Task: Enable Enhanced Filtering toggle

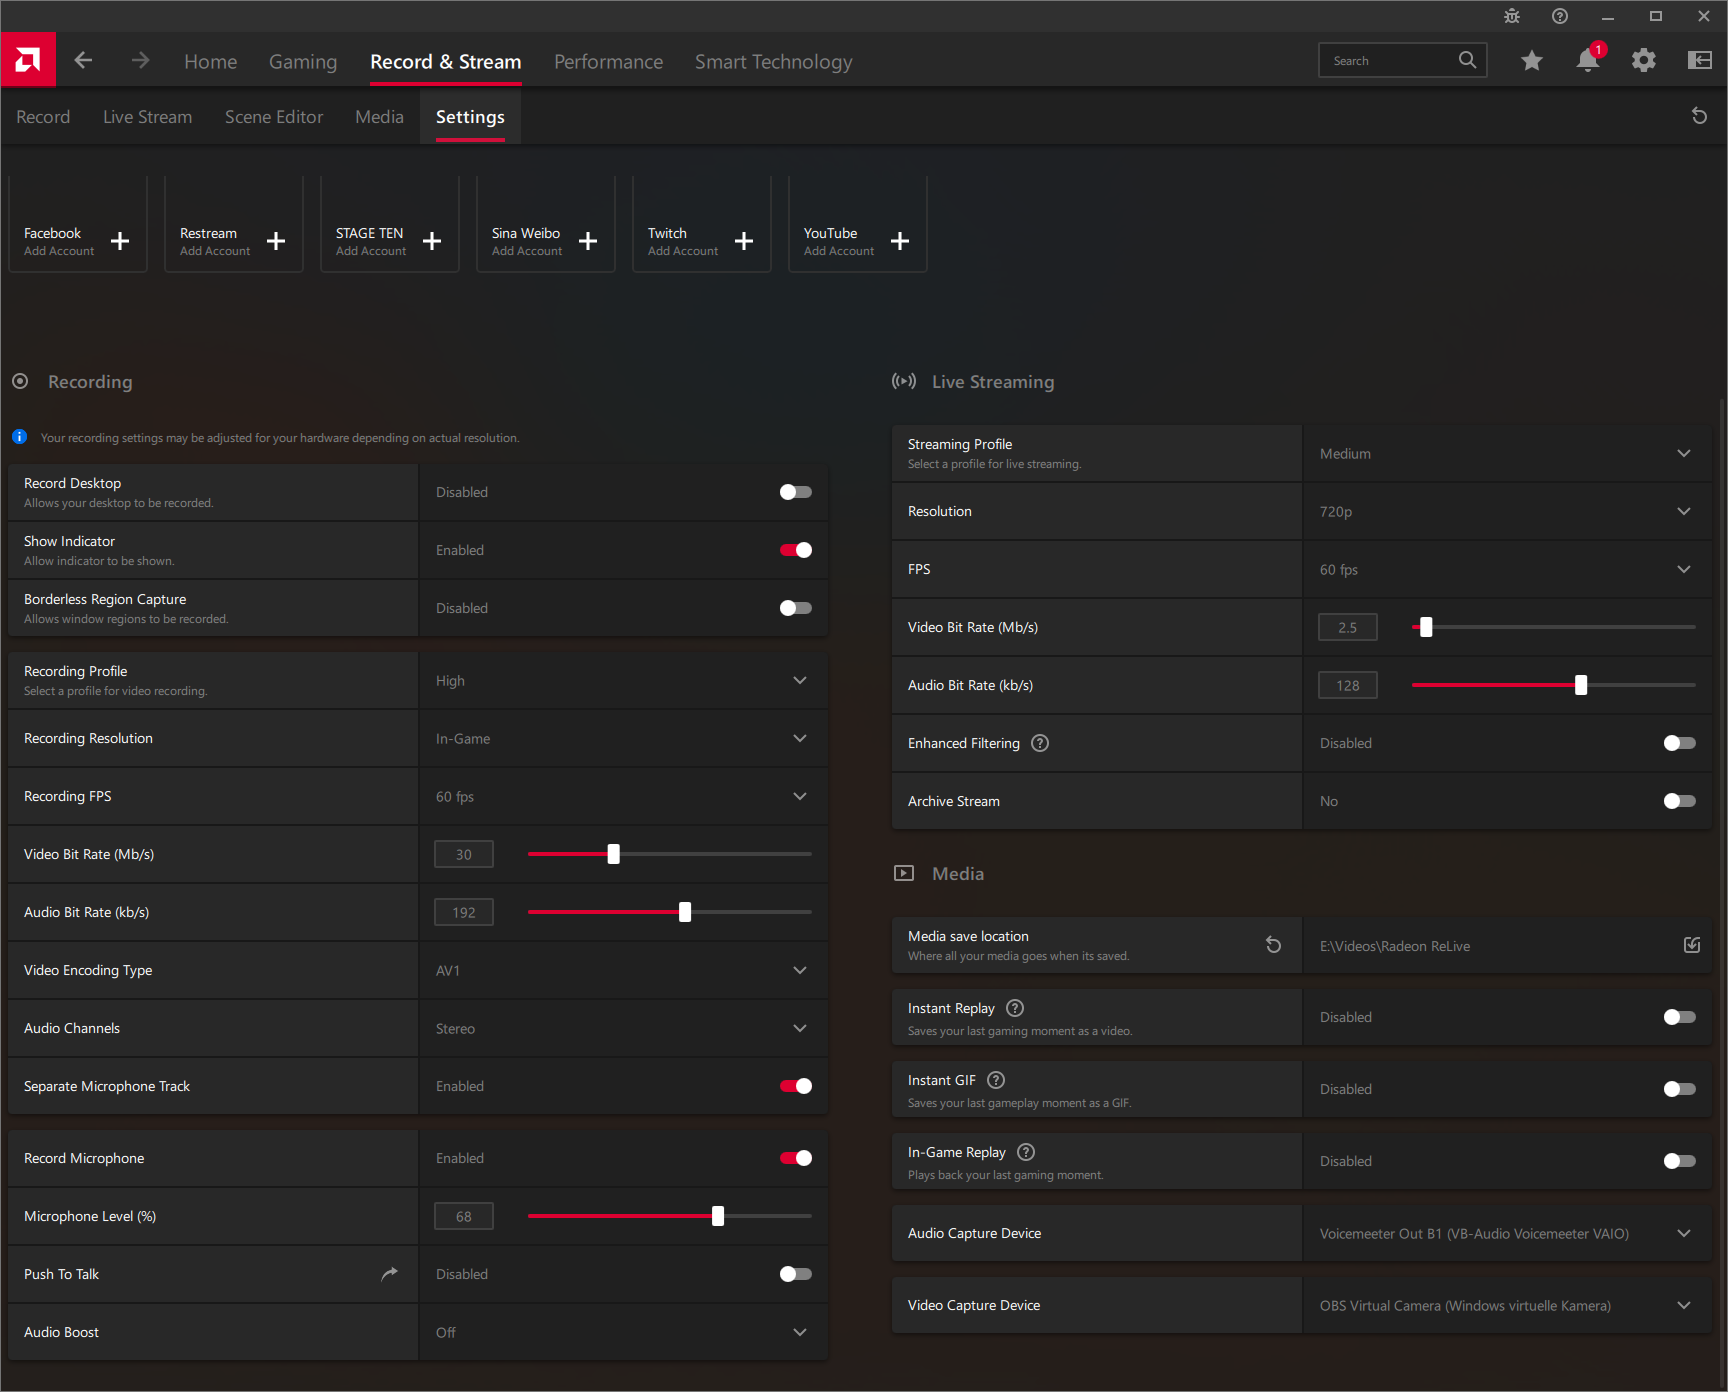Action: 1680,743
